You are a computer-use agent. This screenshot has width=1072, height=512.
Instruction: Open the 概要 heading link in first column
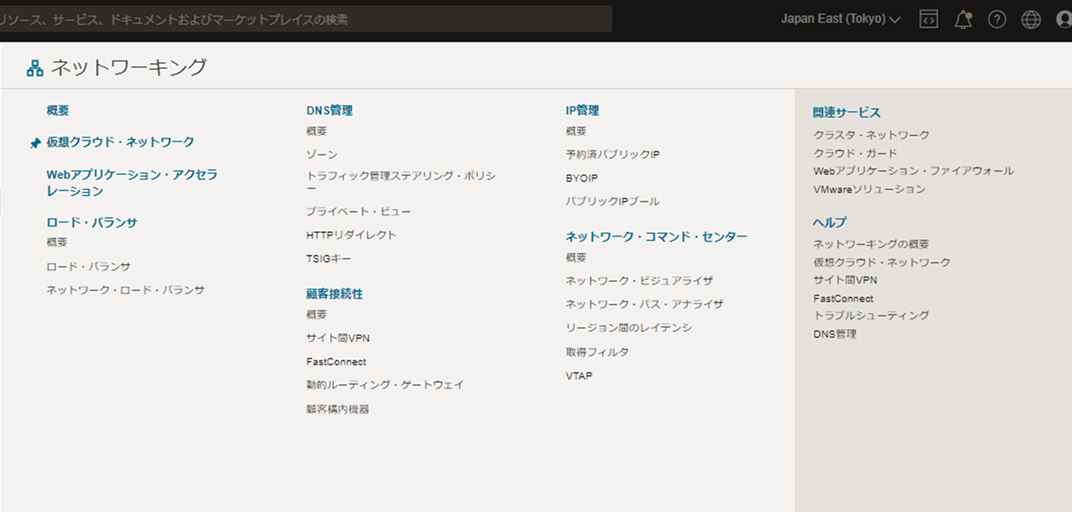(57, 110)
